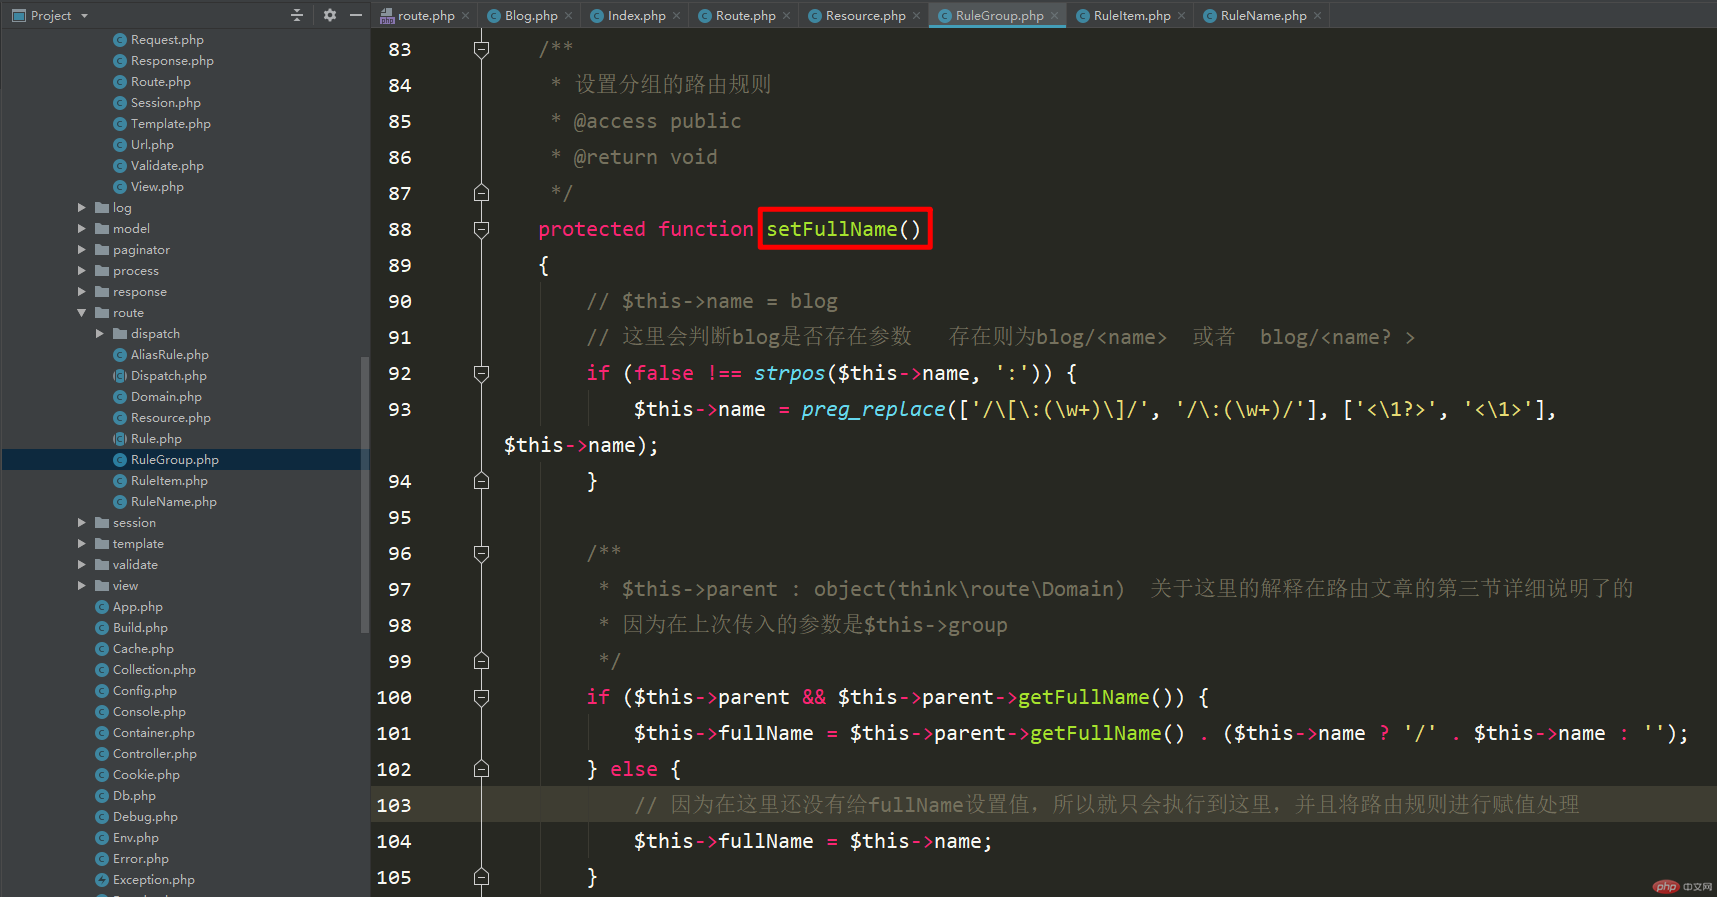Click the route.php tab file icon
Image resolution: width=1717 pixels, height=897 pixels.
coord(387,15)
